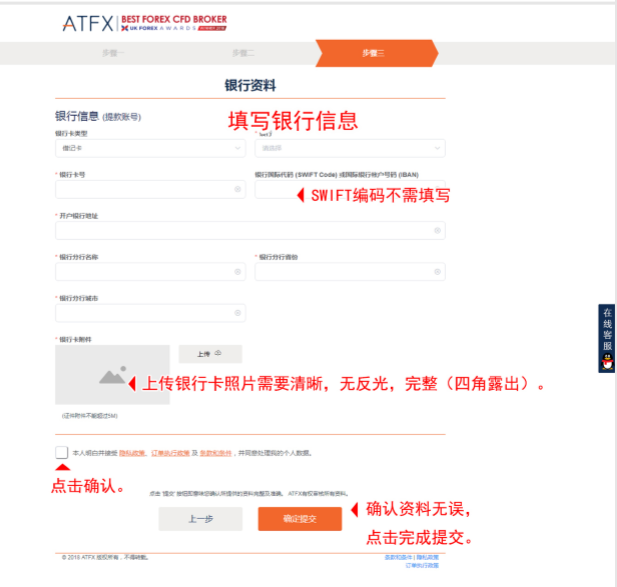The height and width of the screenshot is (587, 617).
Task: Clear the bank card number field icon
Action: 238,189
